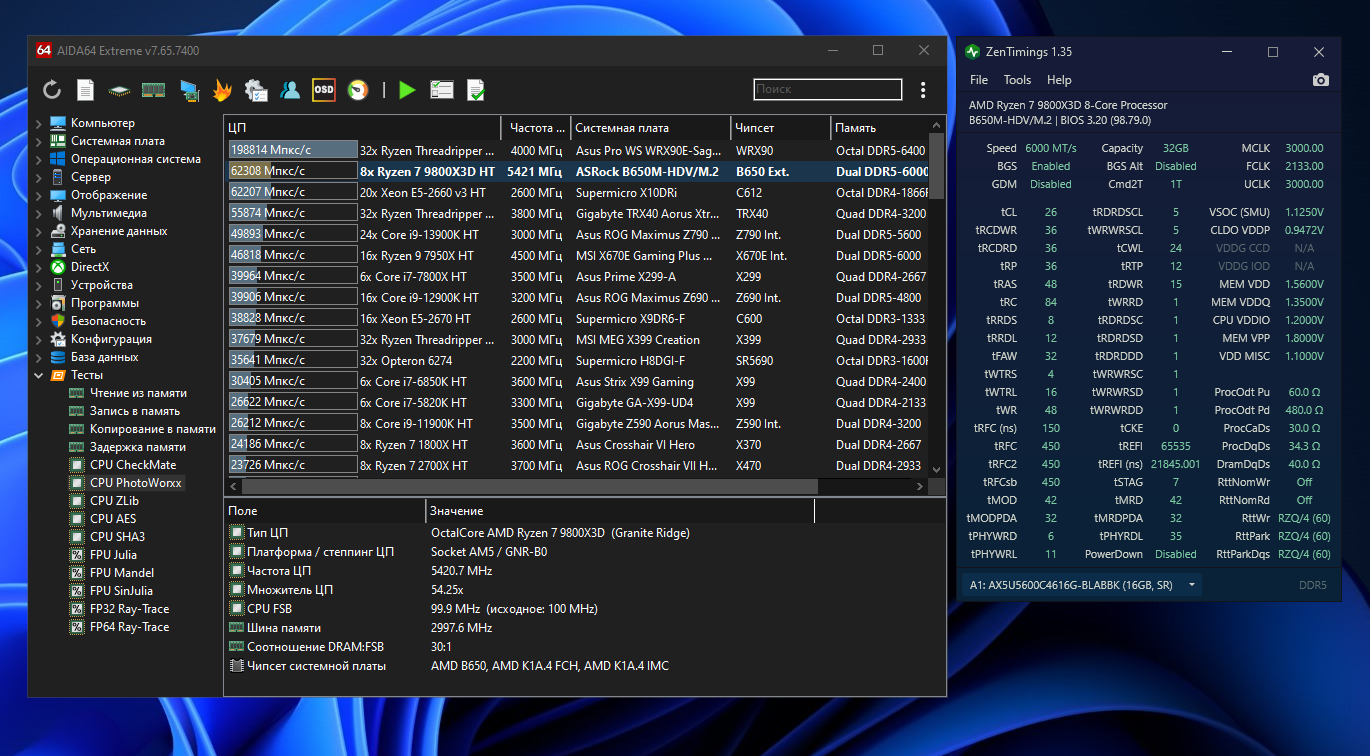Select the FPU Julia test
1370x756 pixels.
point(113,555)
